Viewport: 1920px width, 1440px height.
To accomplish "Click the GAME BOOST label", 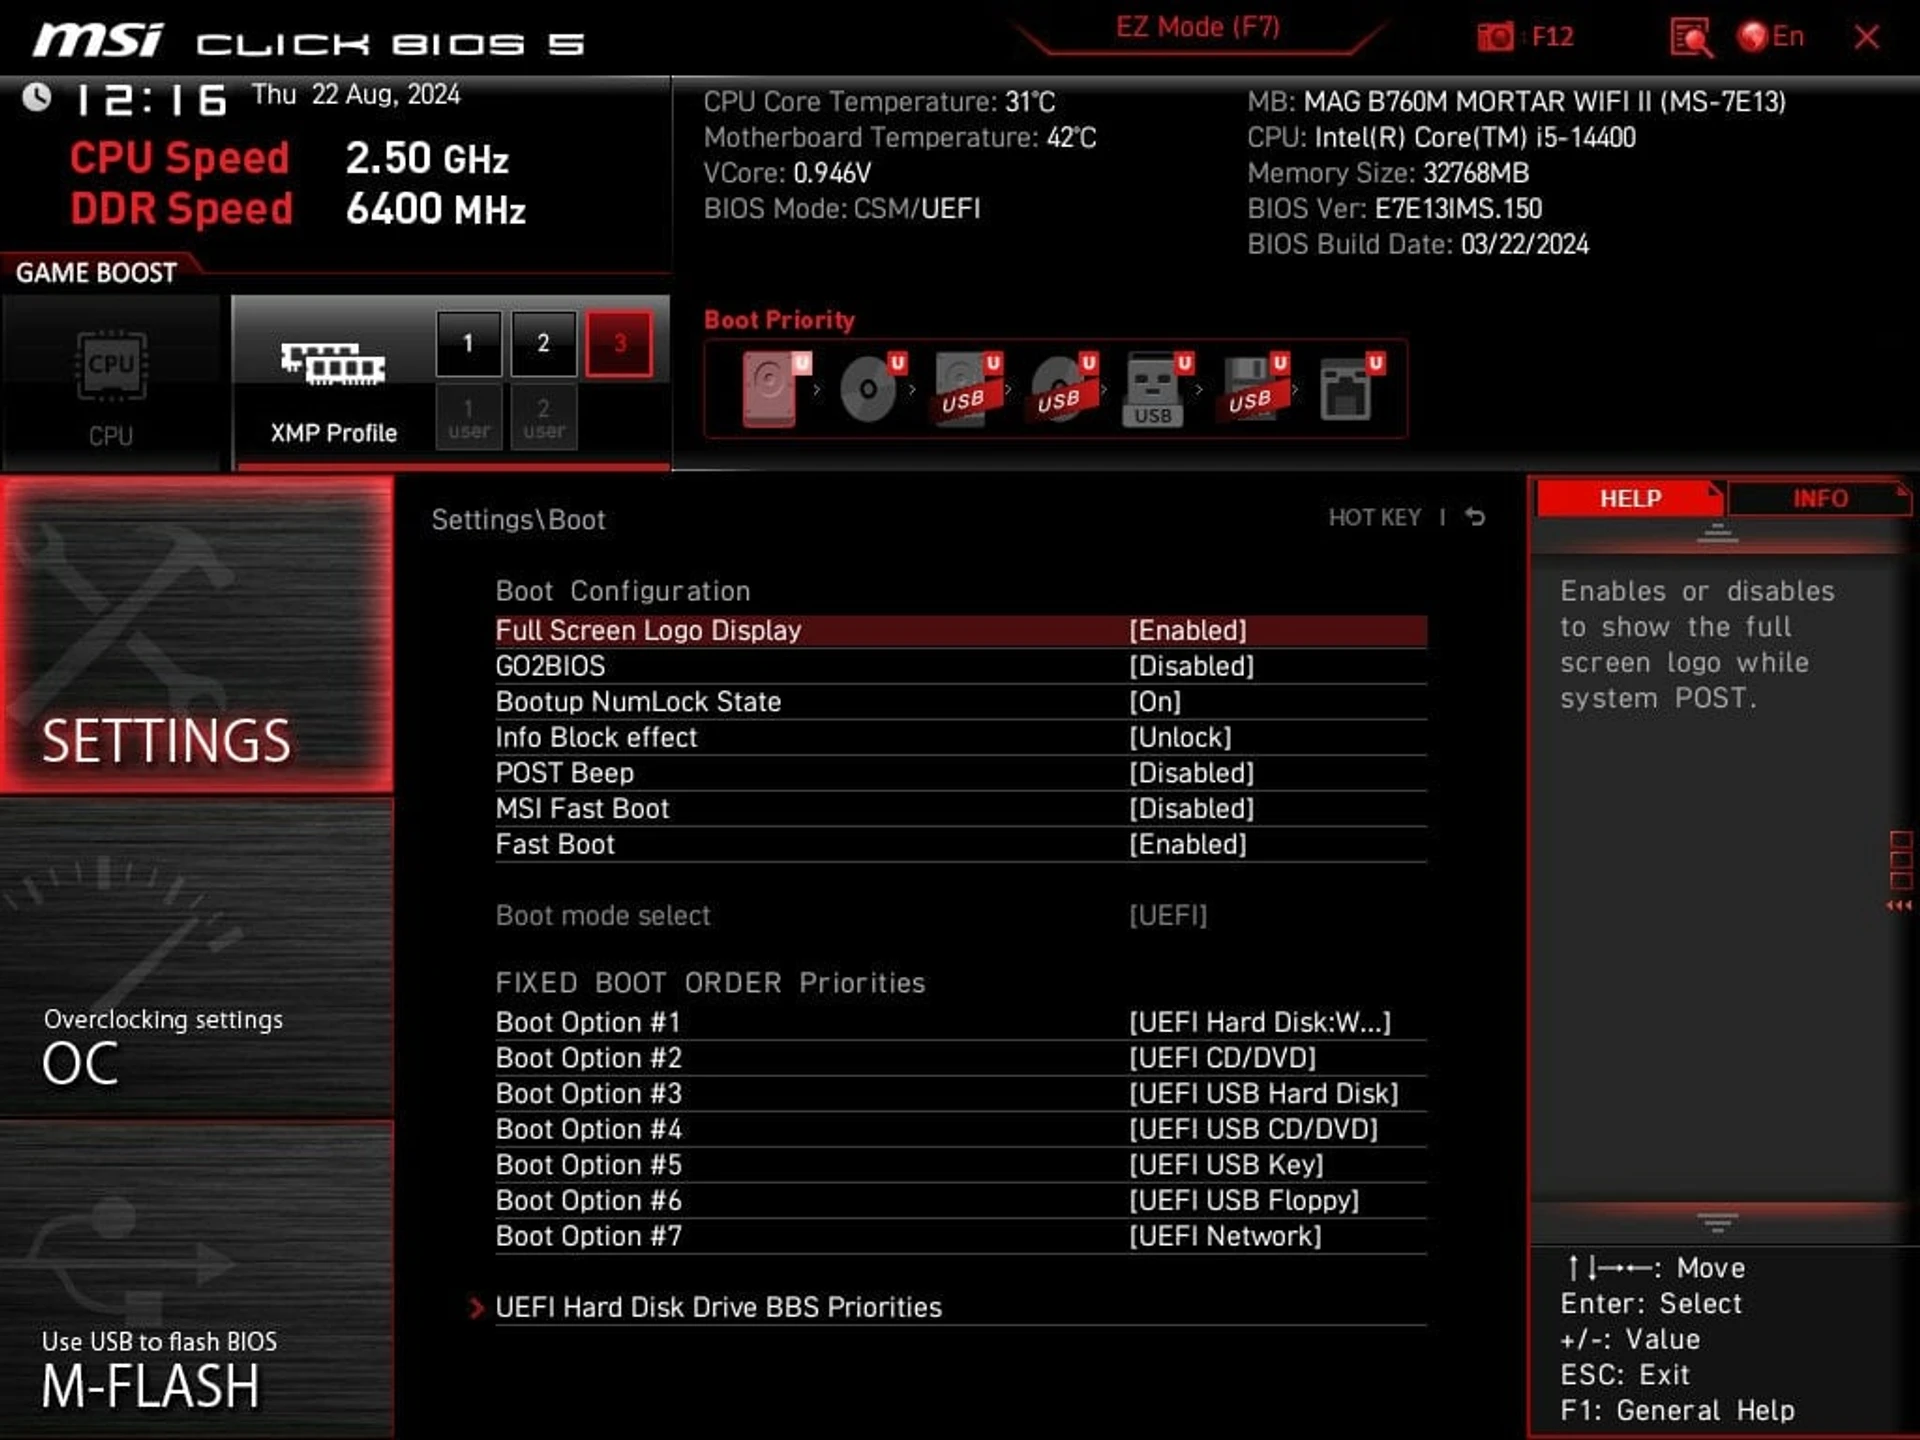I will click(96, 273).
